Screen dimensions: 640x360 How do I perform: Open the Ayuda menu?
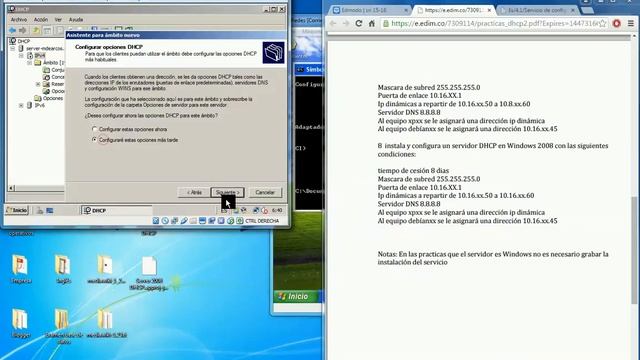[x=76, y=20]
